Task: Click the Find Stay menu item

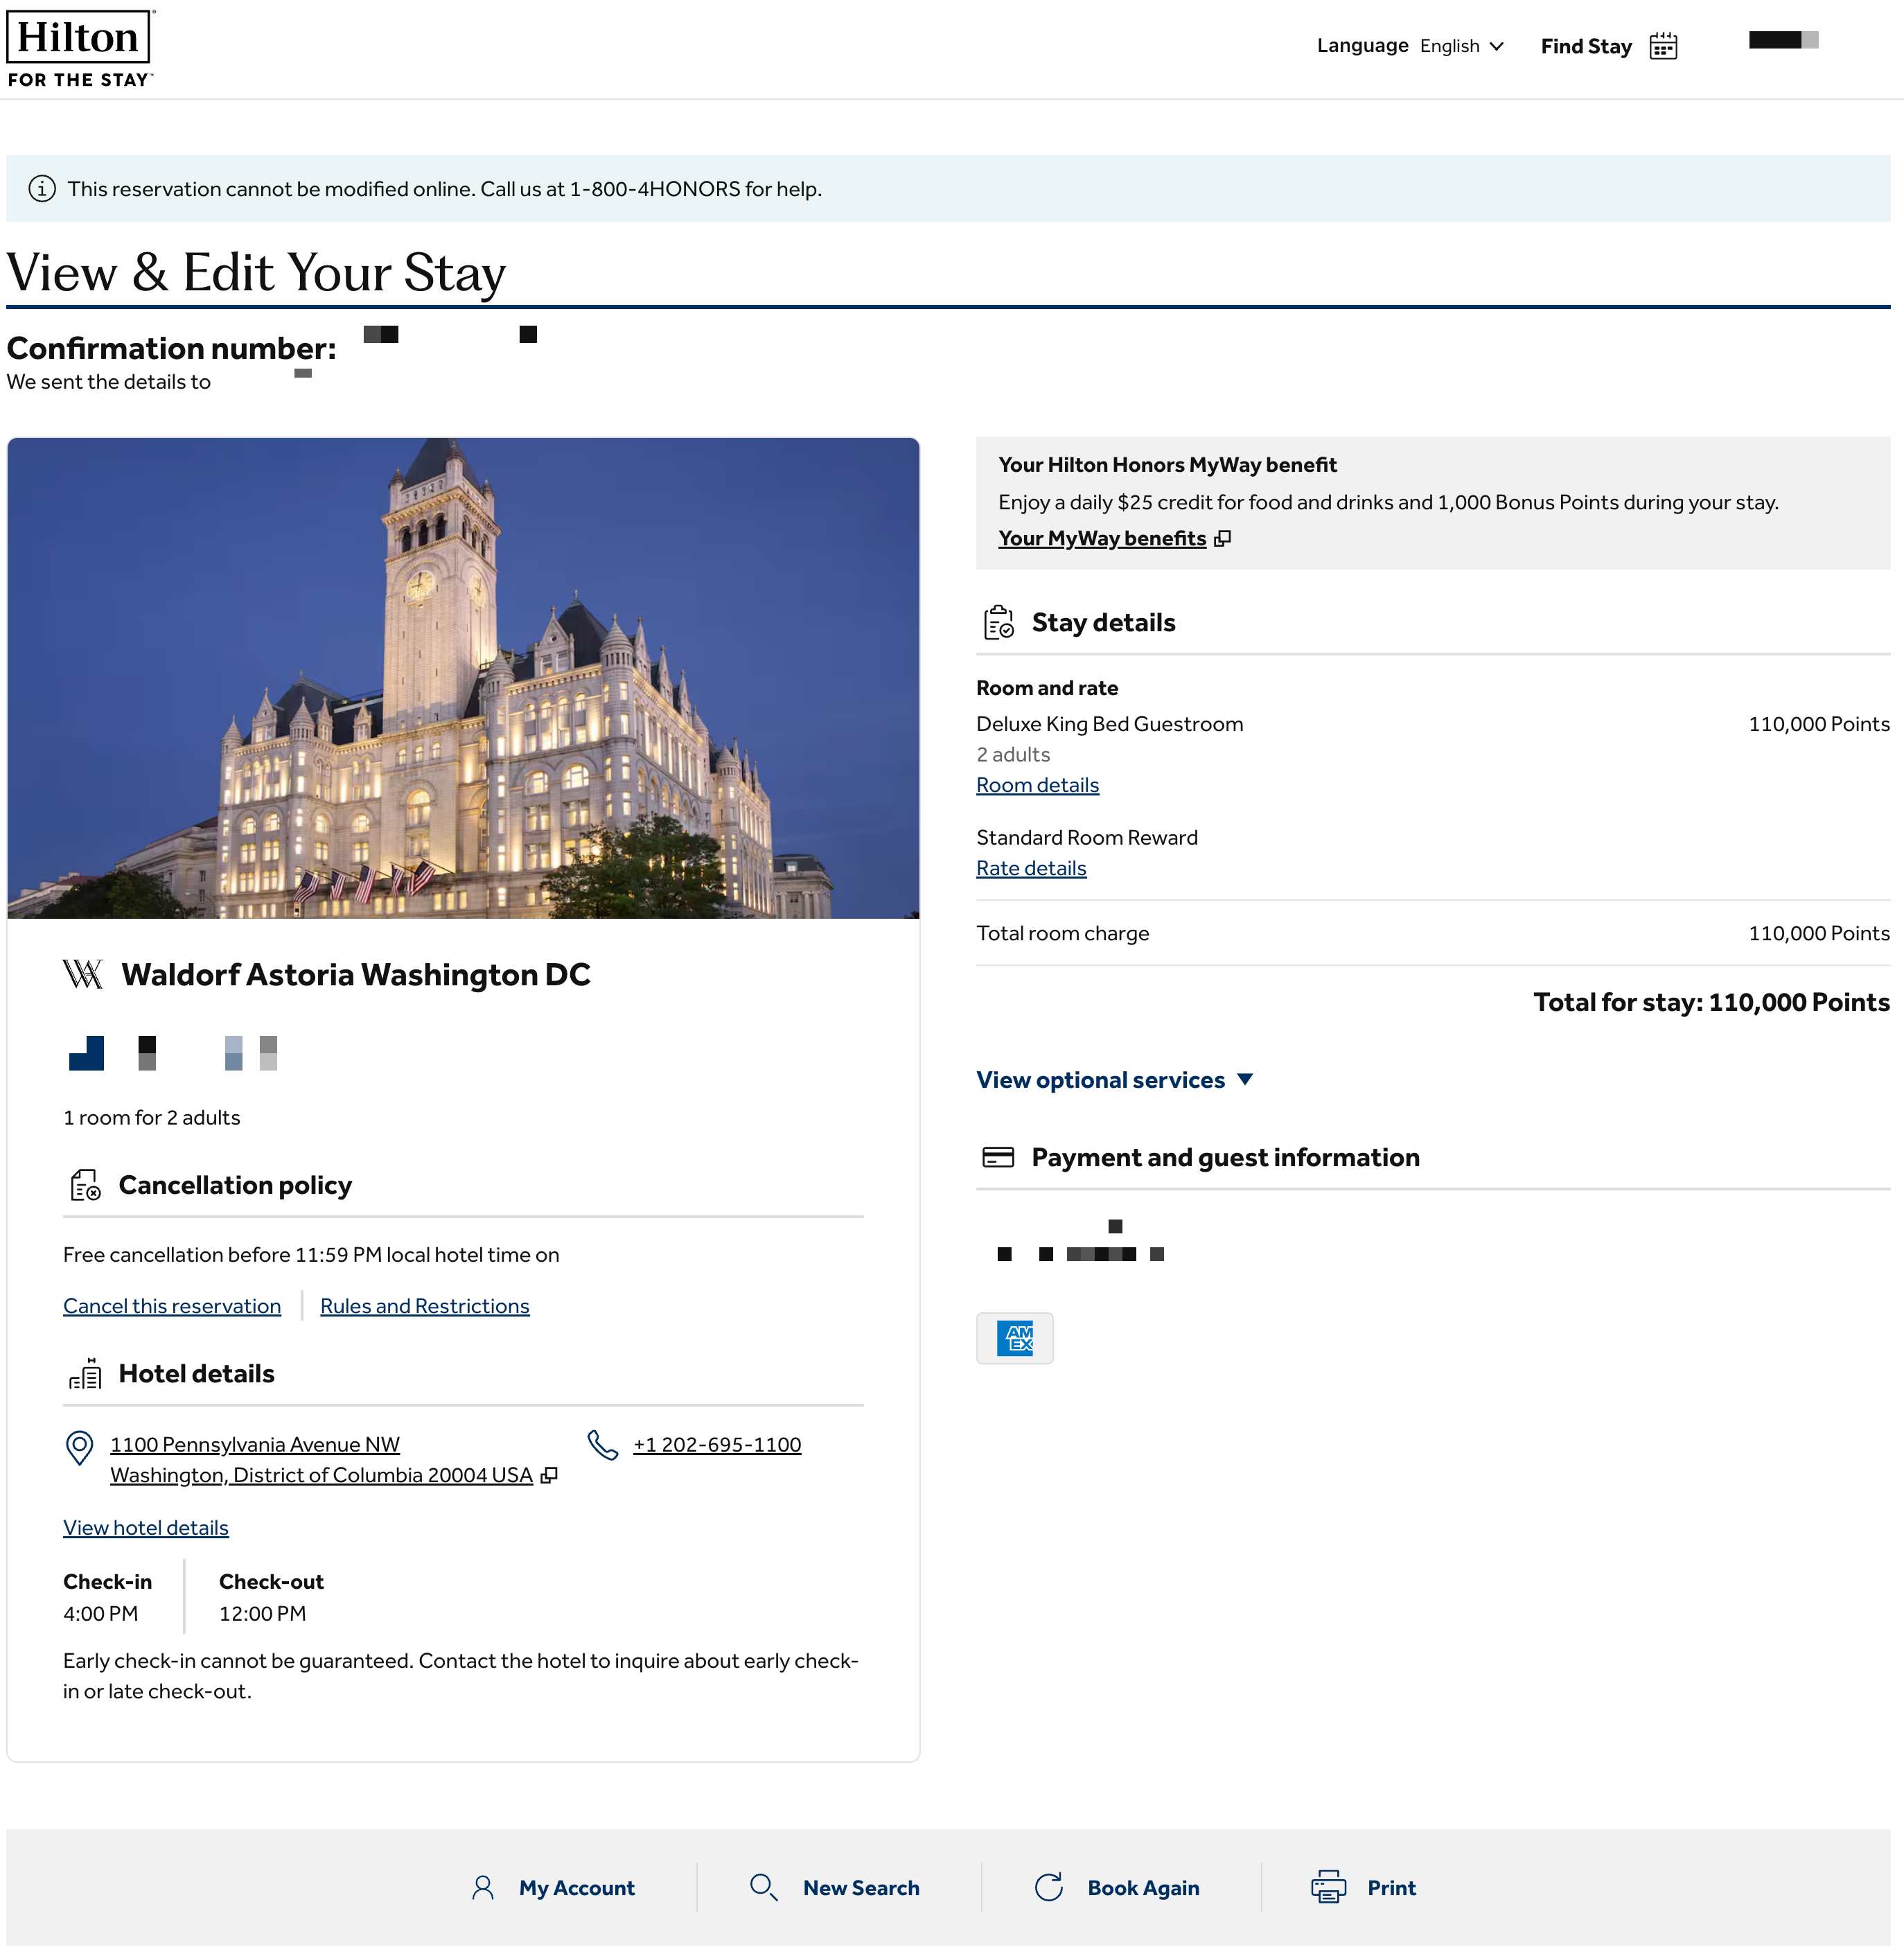Action: click(x=1585, y=46)
